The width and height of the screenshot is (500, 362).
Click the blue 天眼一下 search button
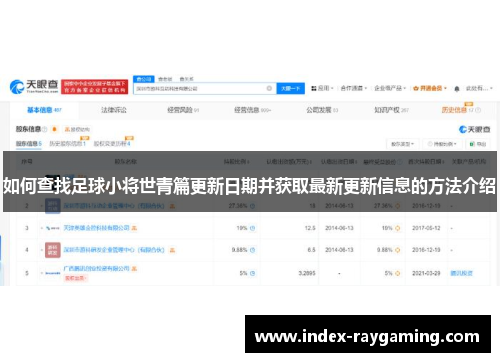tap(290, 88)
